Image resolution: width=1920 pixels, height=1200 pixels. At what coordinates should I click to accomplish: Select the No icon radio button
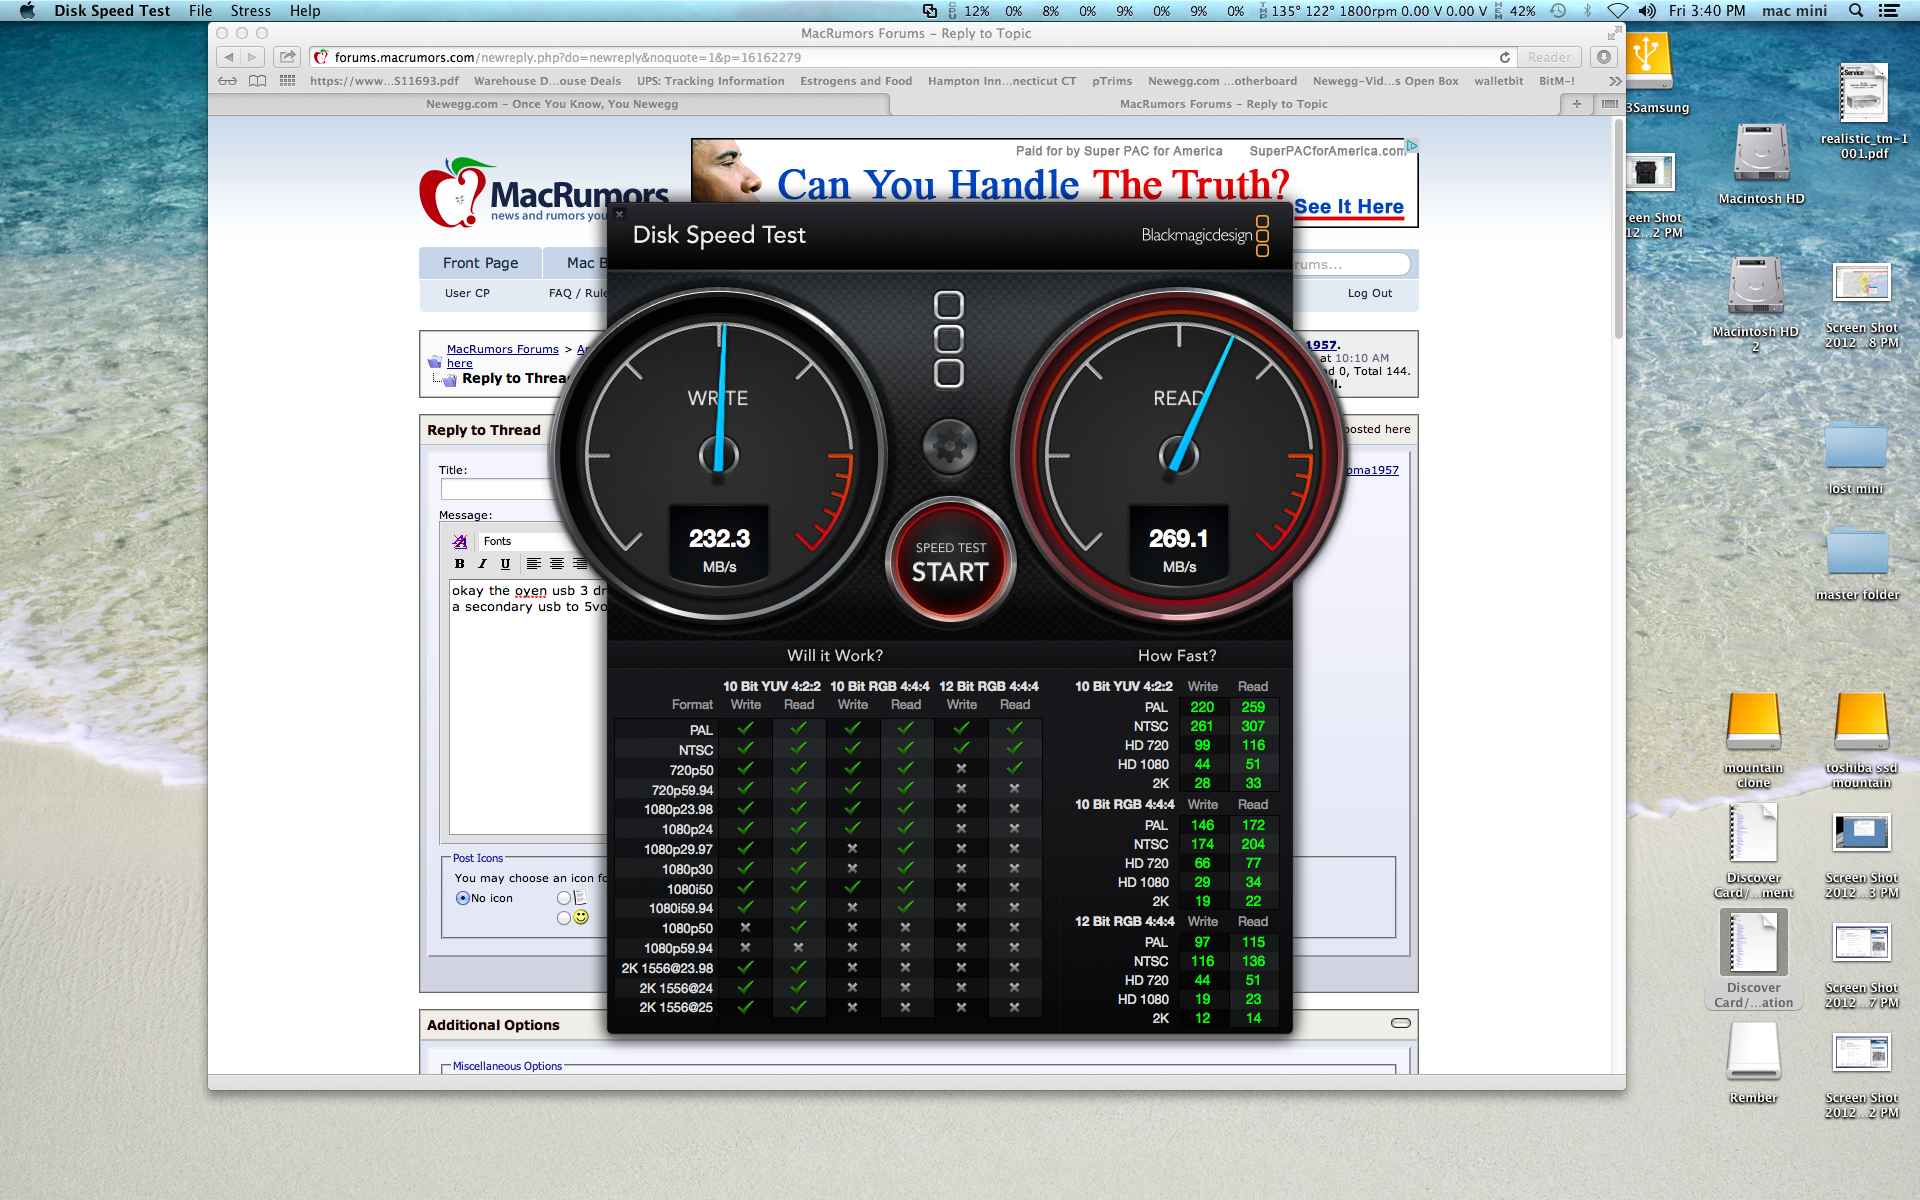pyautogui.click(x=462, y=898)
